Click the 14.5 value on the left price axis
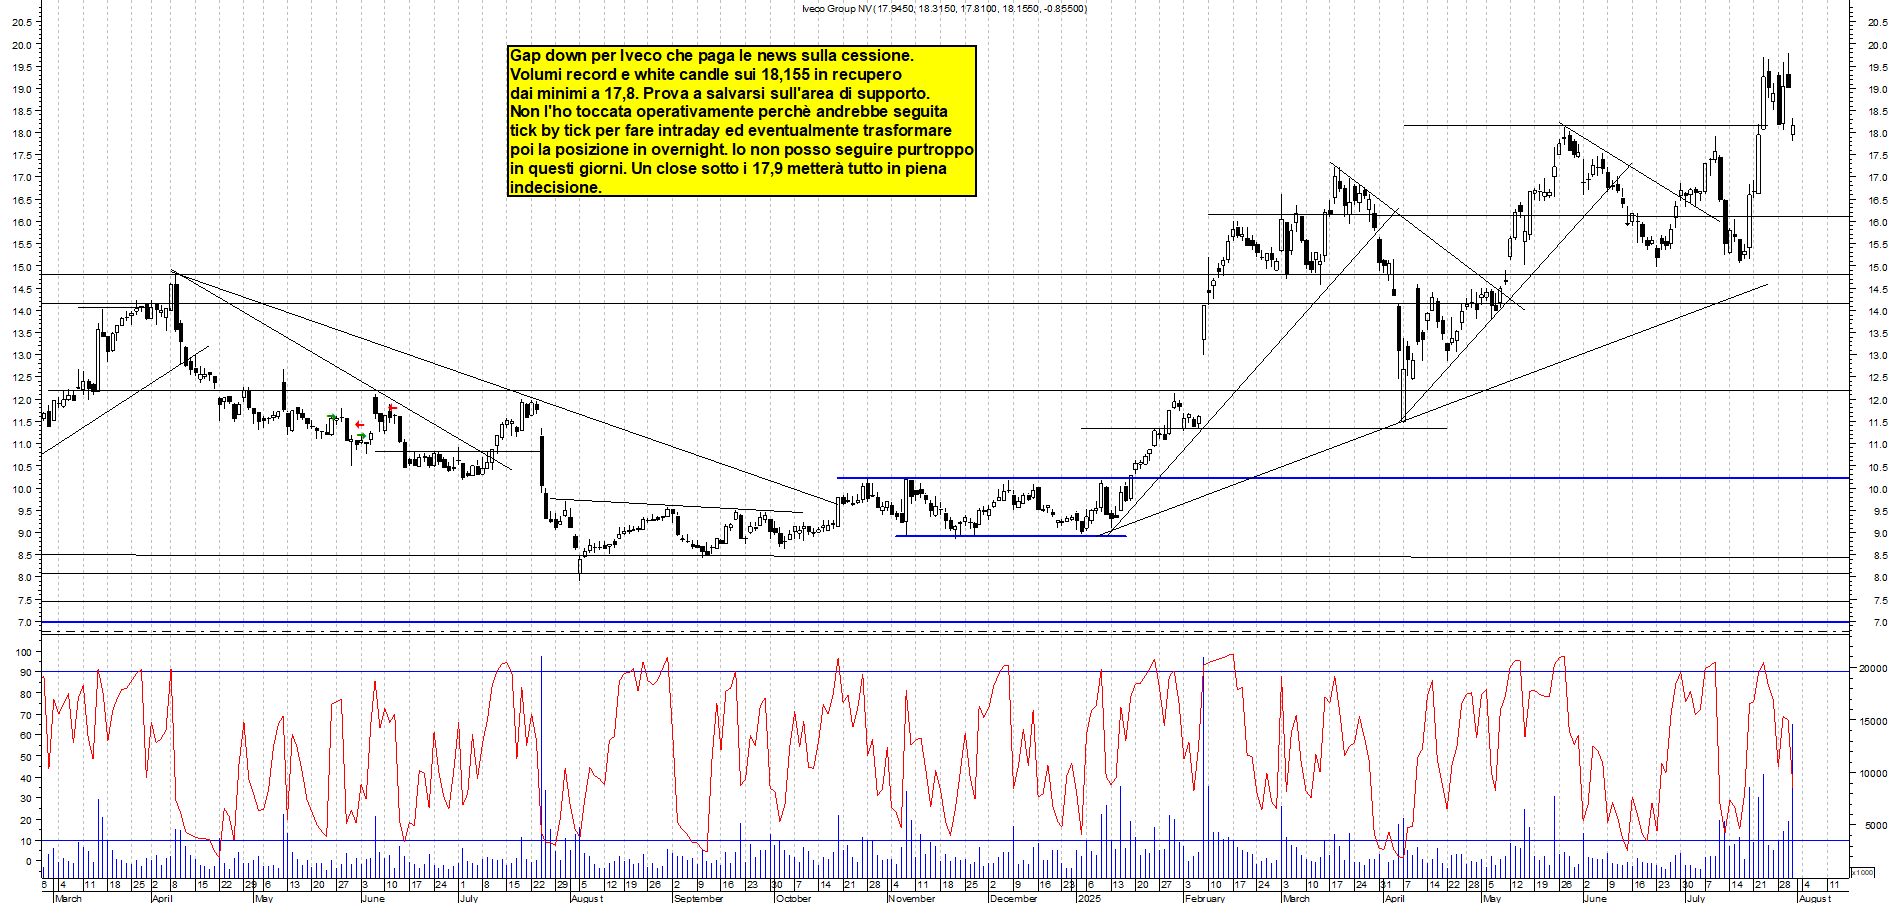 (x=21, y=290)
